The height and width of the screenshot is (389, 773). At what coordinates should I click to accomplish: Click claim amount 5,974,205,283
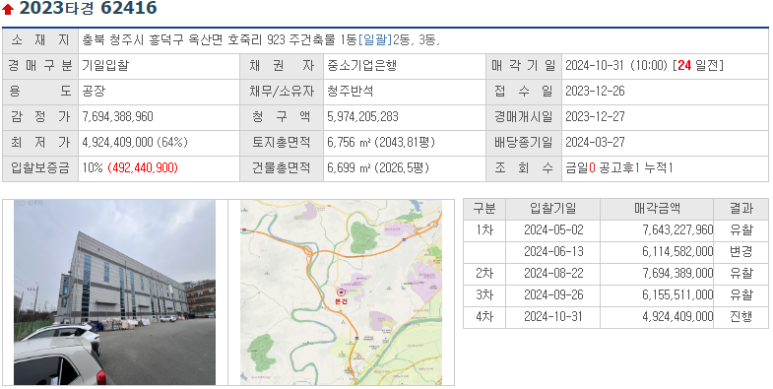(x=363, y=117)
